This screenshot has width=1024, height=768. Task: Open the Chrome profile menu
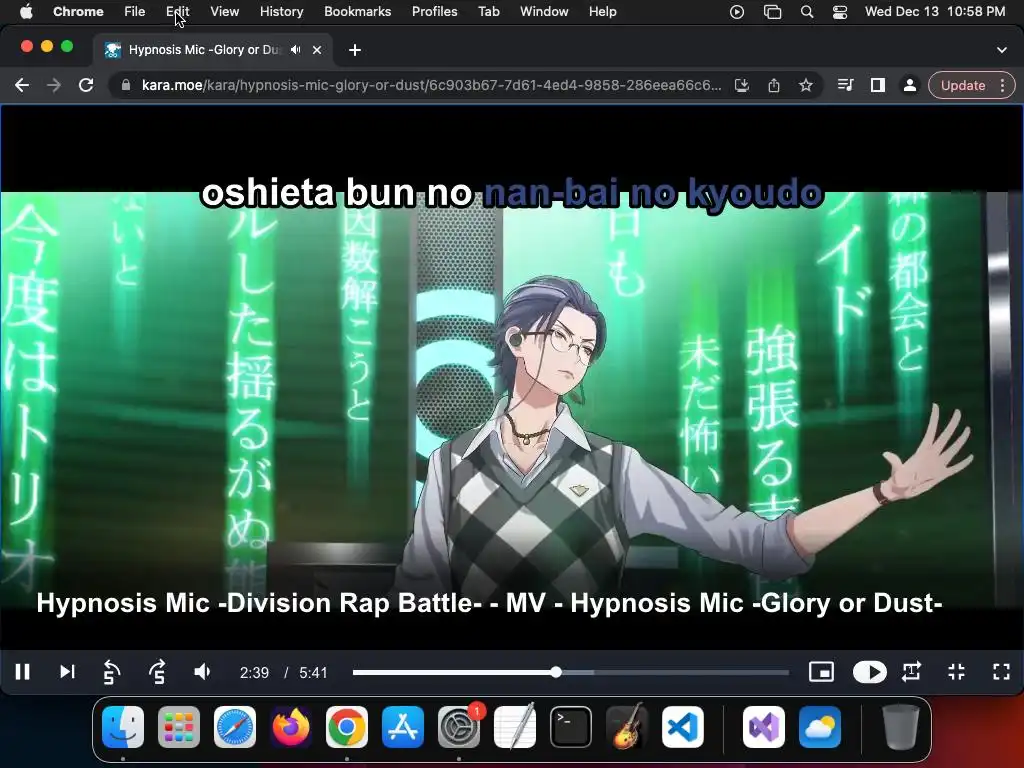(x=909, y=86)
